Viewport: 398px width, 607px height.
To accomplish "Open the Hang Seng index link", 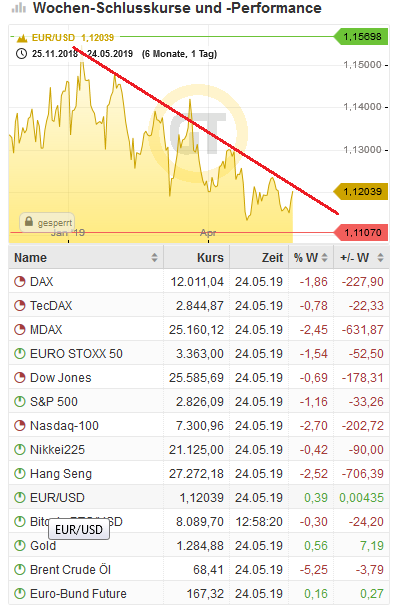I will click(x=61, y=473).
